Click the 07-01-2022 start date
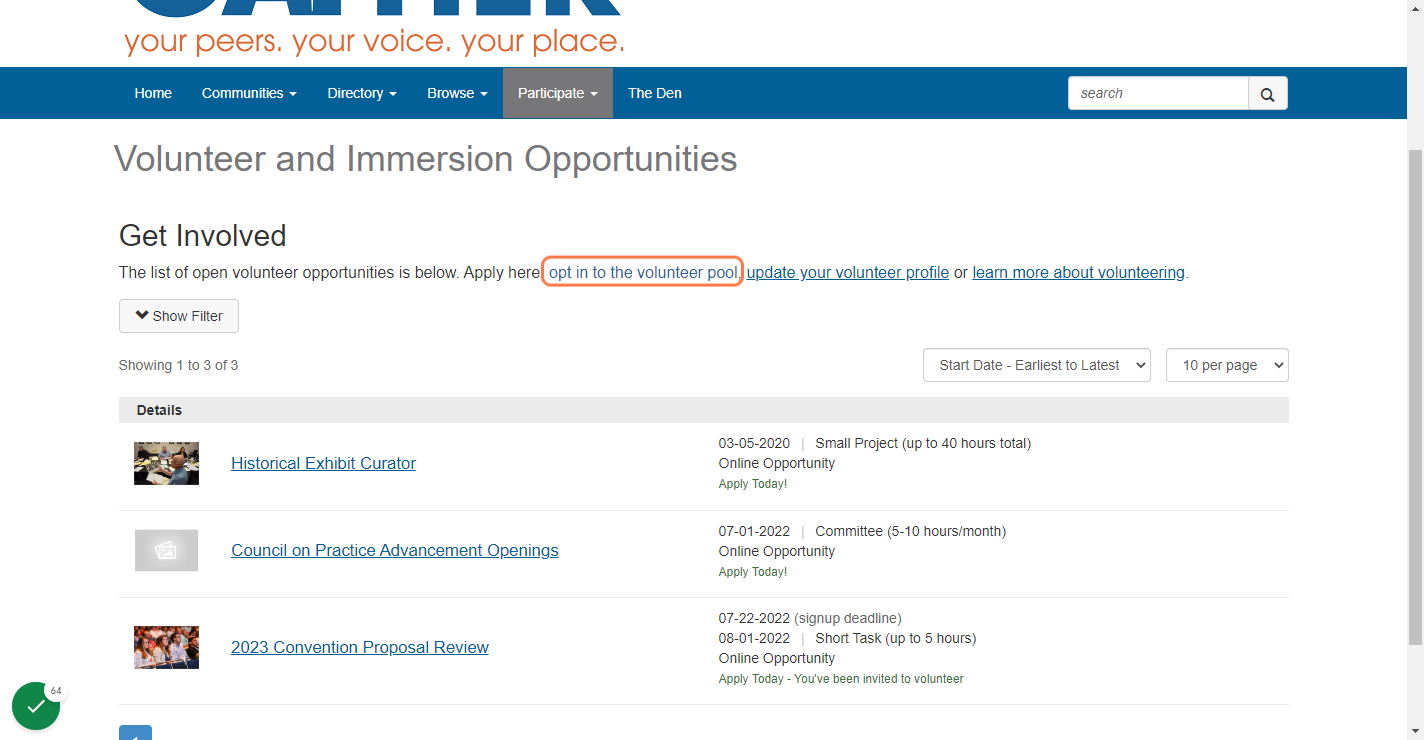 pos(754,531)
